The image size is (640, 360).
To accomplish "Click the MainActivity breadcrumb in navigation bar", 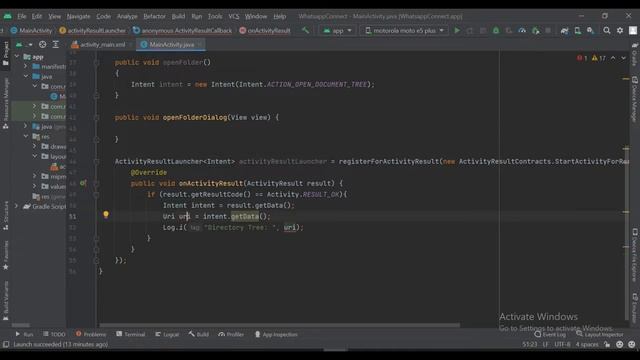I will click(x=31, y=30).
